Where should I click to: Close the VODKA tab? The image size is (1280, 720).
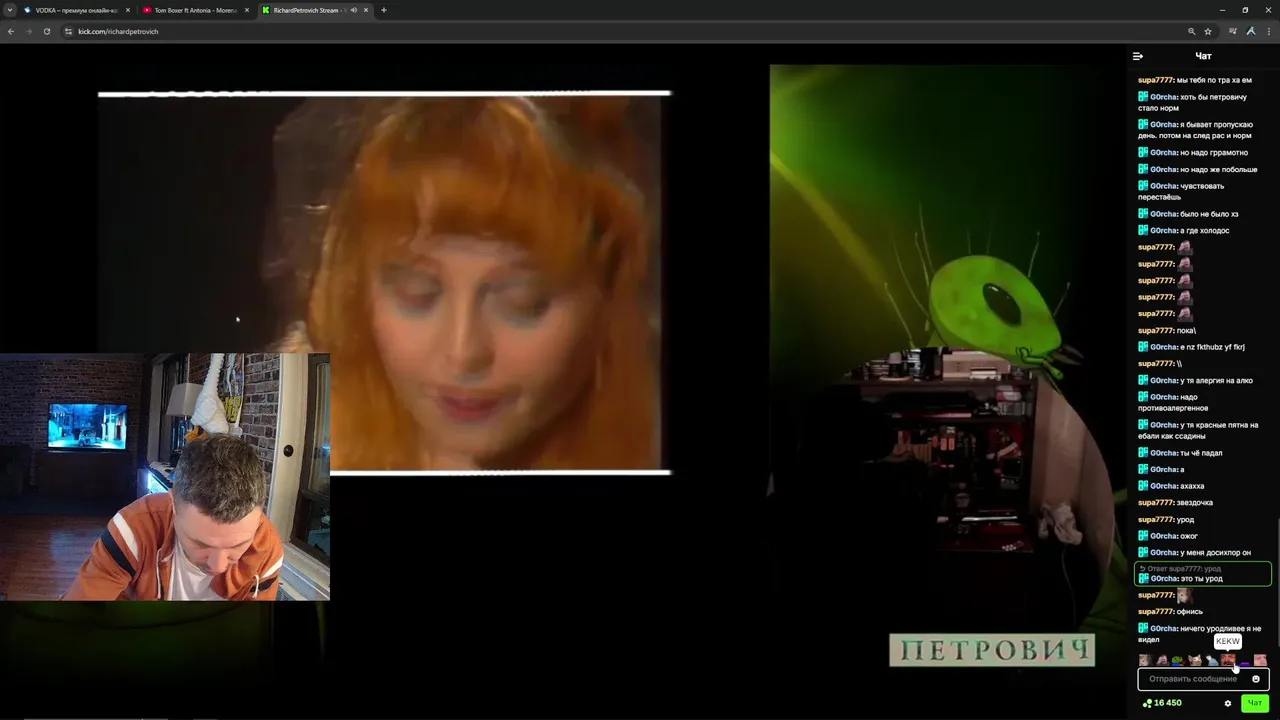click(x=128, y=10)
